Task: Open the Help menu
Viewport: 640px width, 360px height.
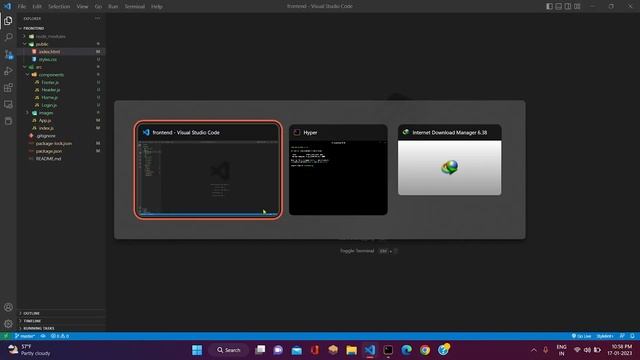Action: pyautogui.click(x=157, y=7)
